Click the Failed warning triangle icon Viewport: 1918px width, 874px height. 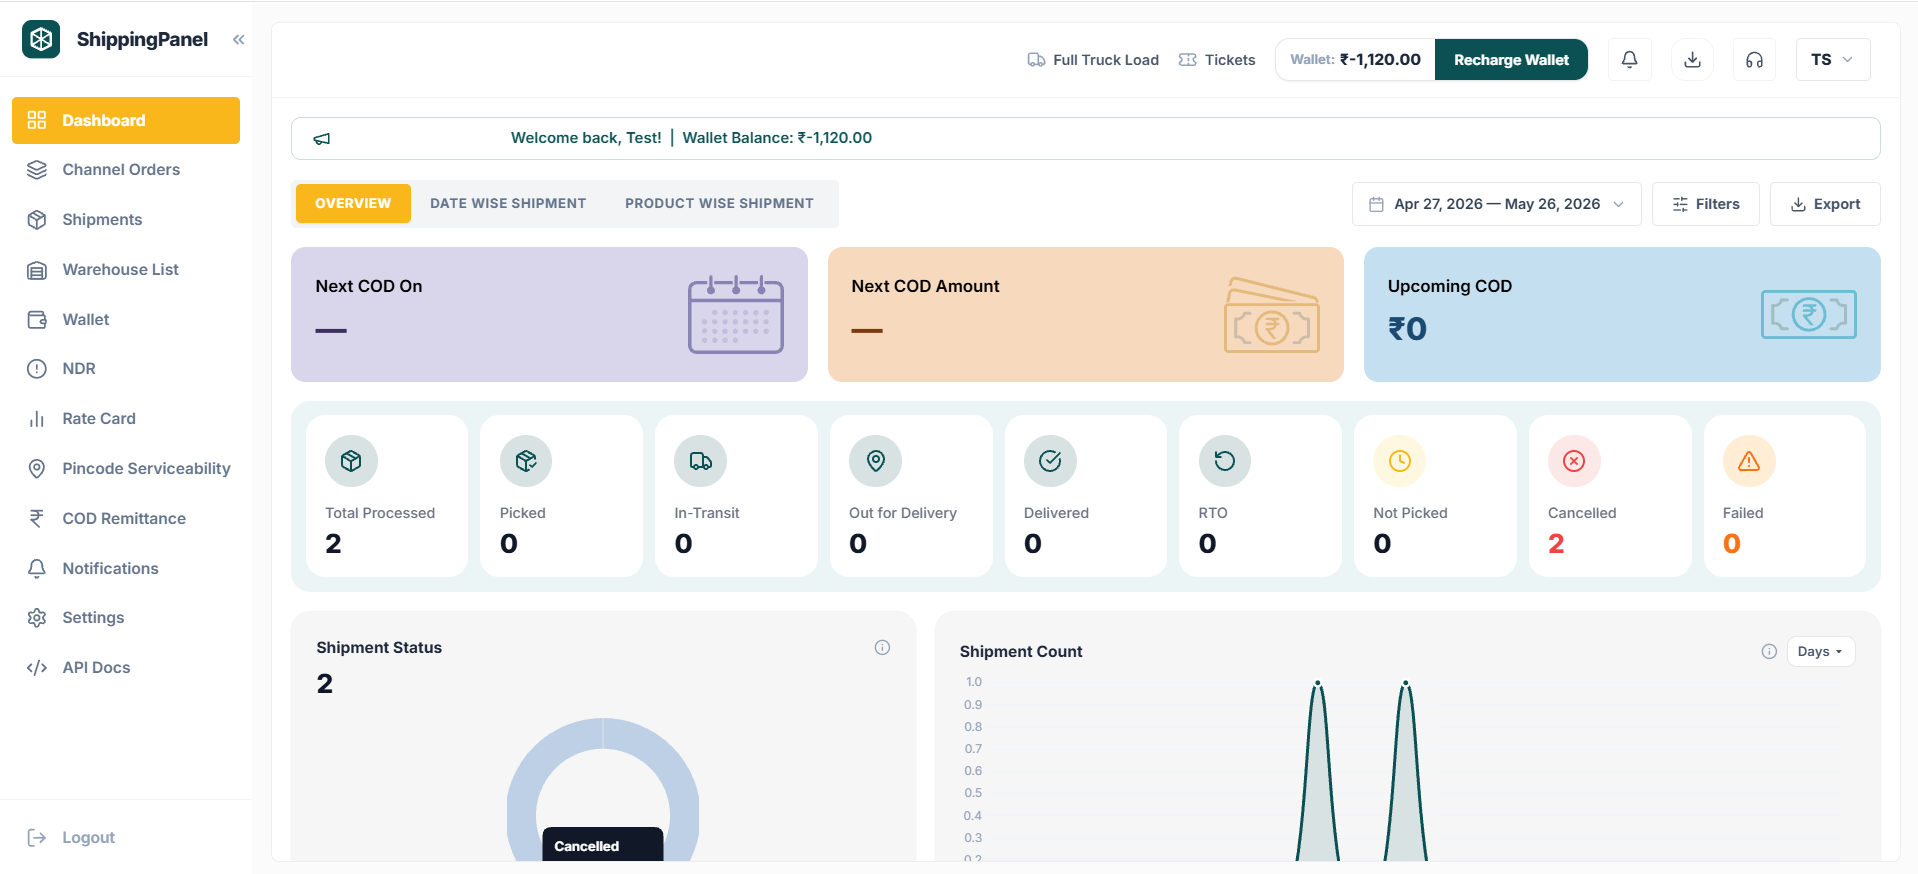pos(1749,461)
